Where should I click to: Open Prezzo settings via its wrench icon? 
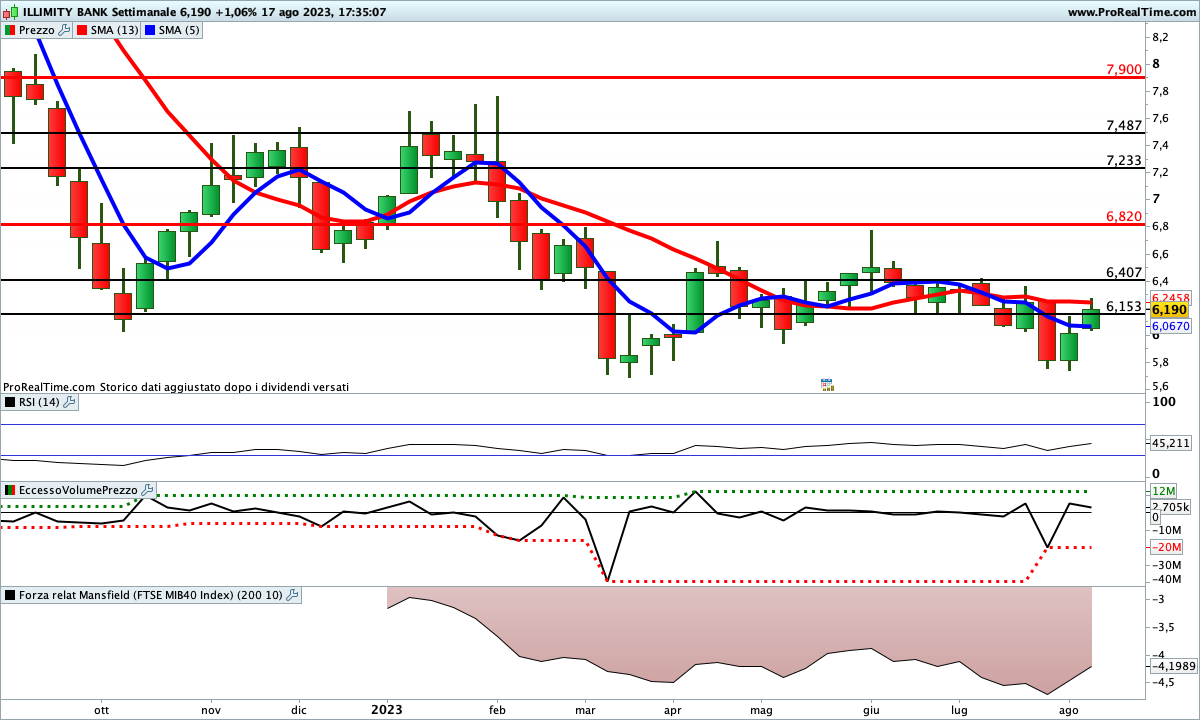click(65, 31)
